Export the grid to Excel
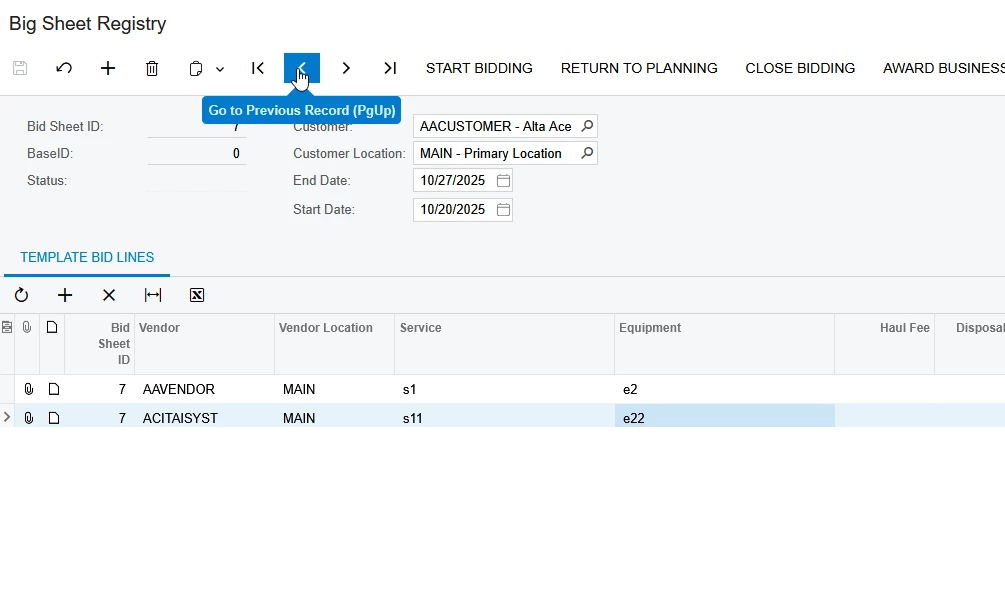 click(197, 295)
